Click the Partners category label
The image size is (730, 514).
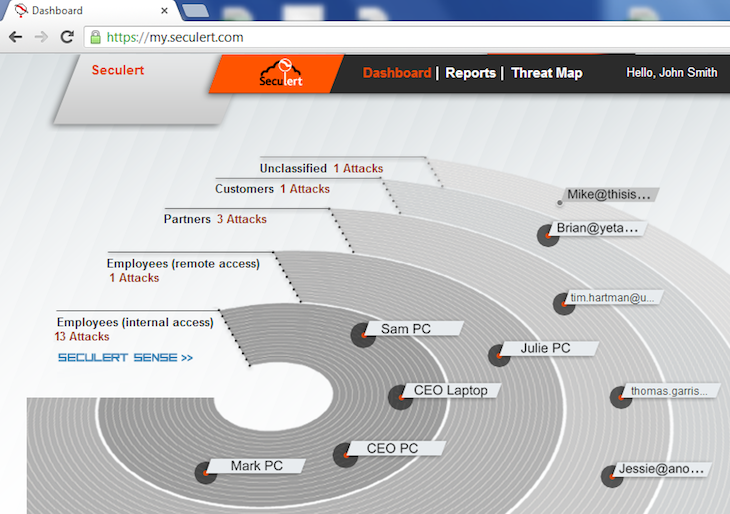click(x=187, y=219)
